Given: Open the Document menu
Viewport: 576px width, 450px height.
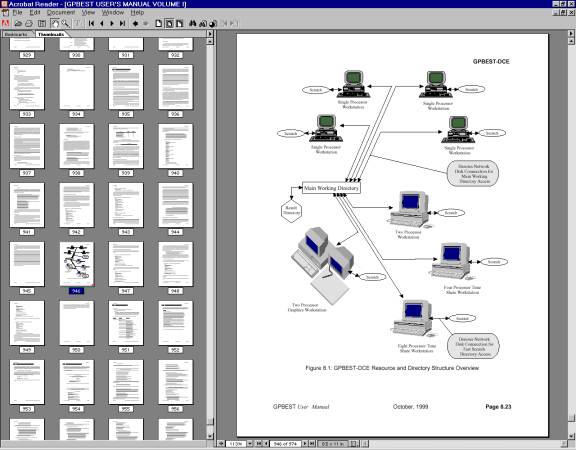Looking at the screenshot, I should (x=61, y=12).
